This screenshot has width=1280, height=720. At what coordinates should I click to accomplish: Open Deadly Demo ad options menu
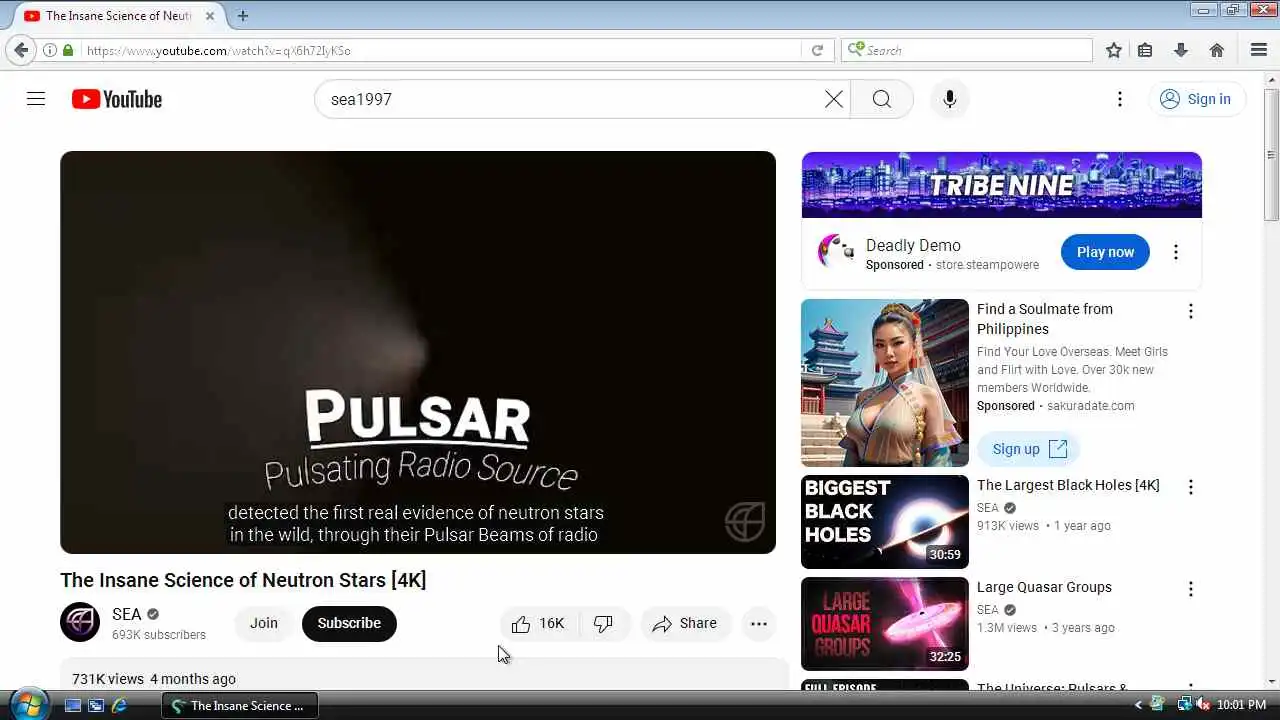(1176, 252)
